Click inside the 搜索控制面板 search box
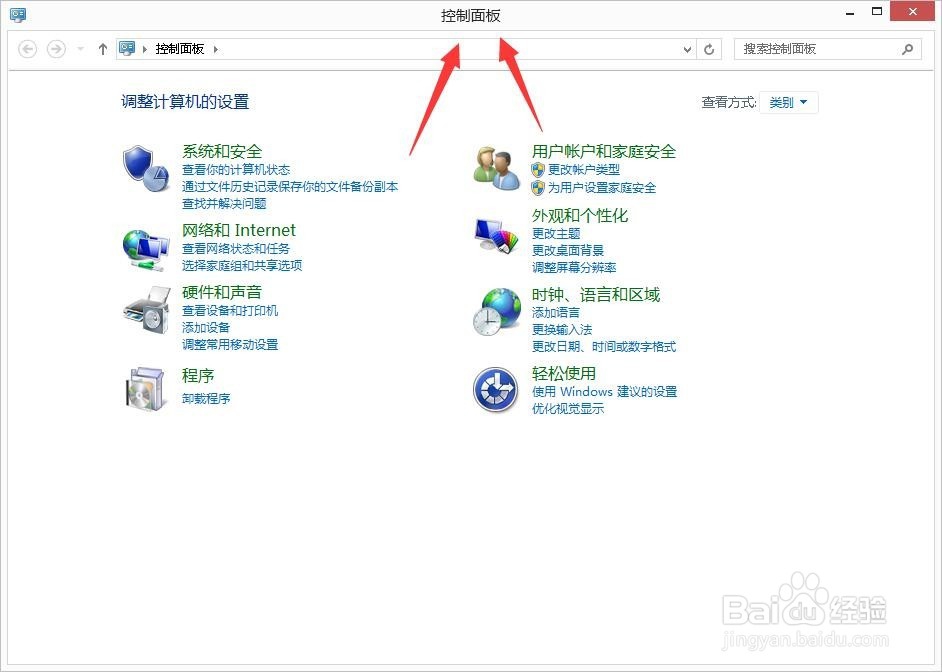Screen dimensions: 942x672 (820, 49)
